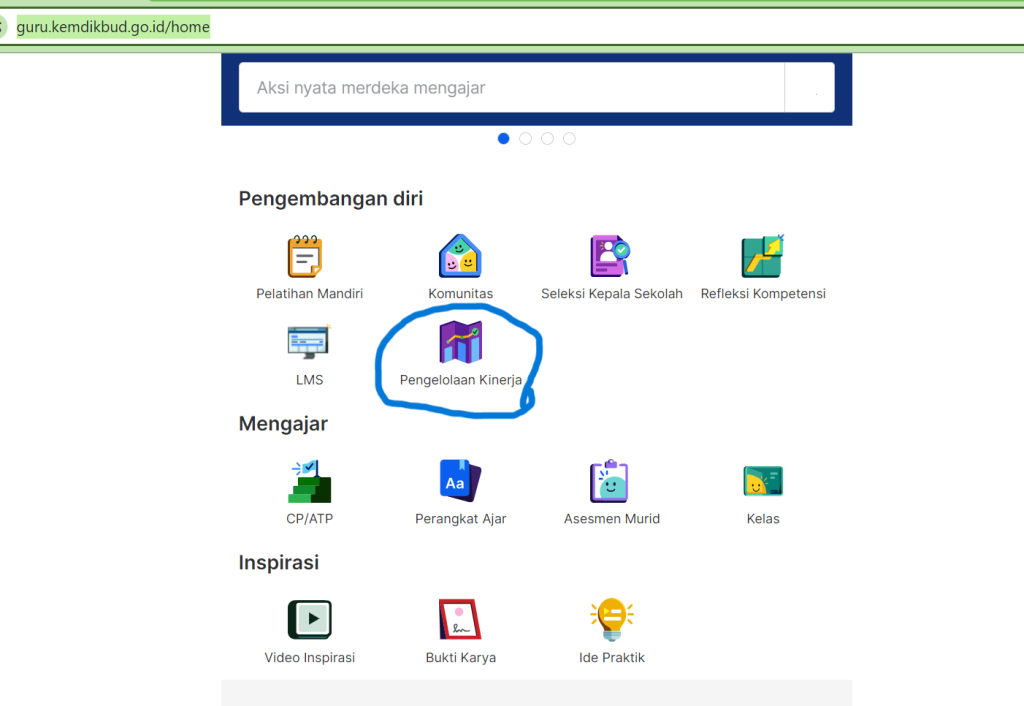Open the Ide Praktik lightbulb icon

coord(611,620)
